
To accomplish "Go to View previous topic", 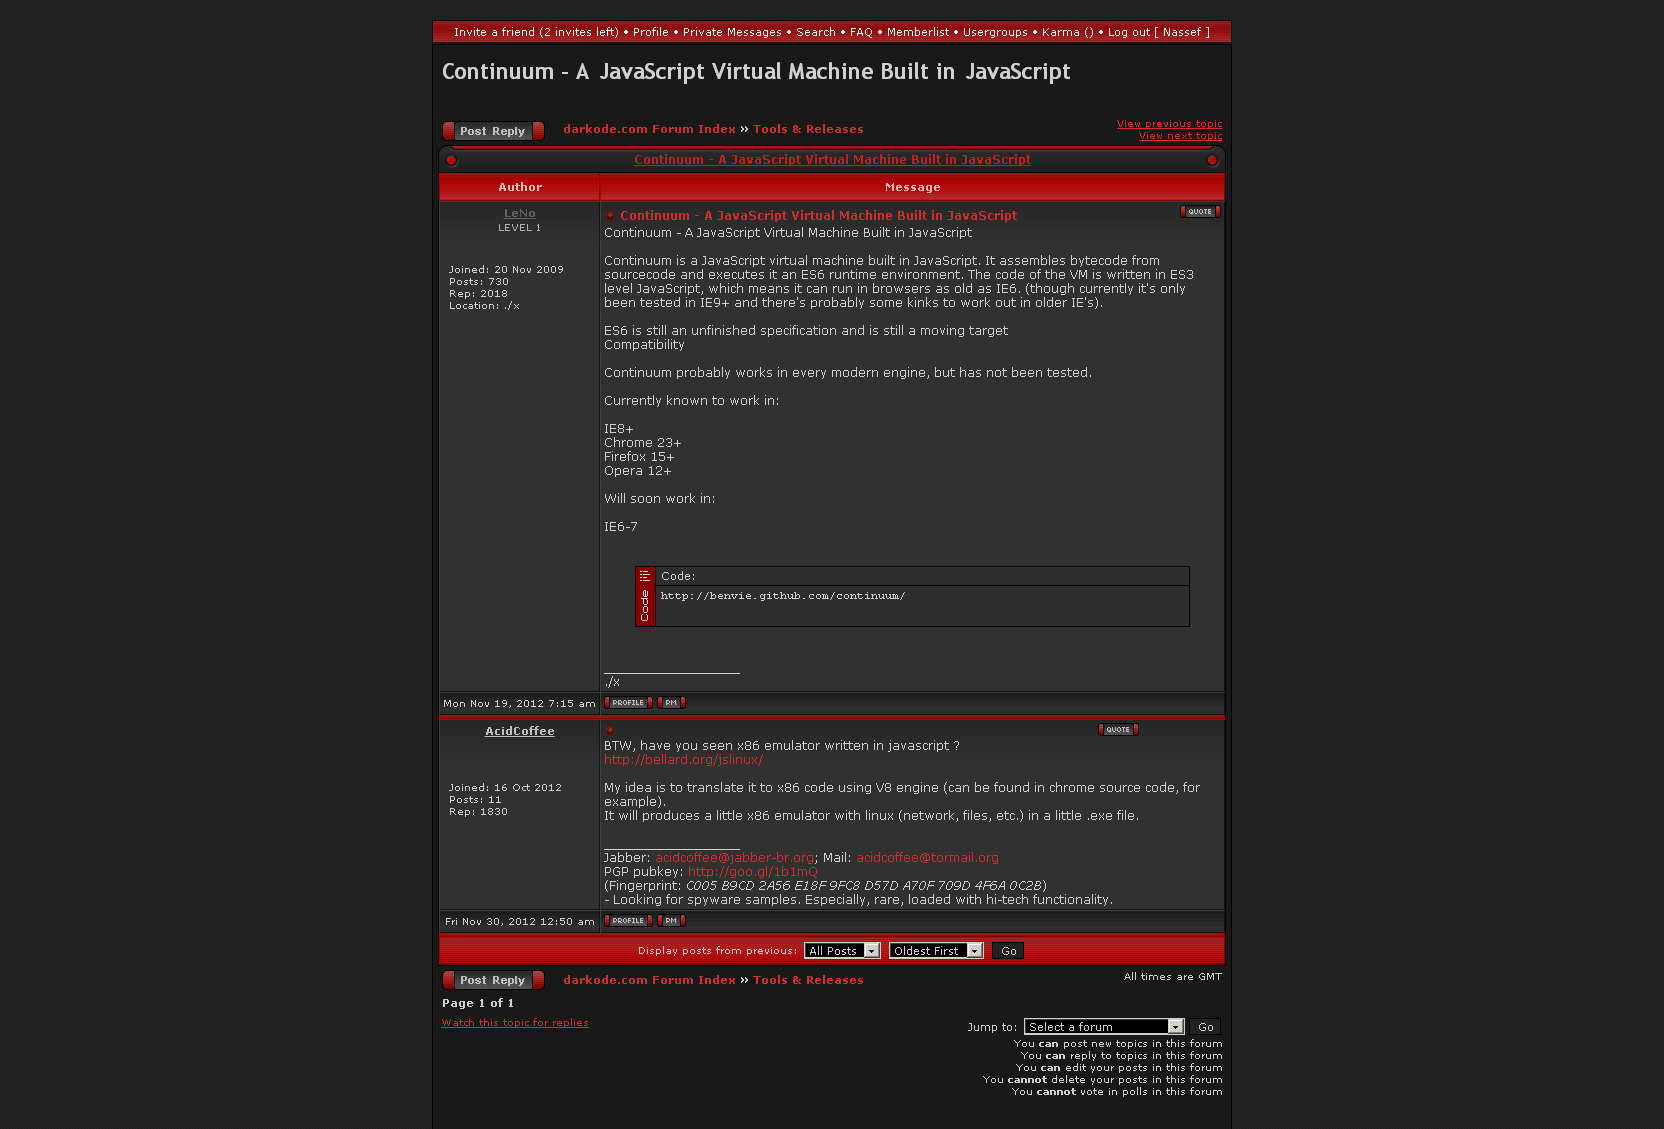I will (1169, 124).
